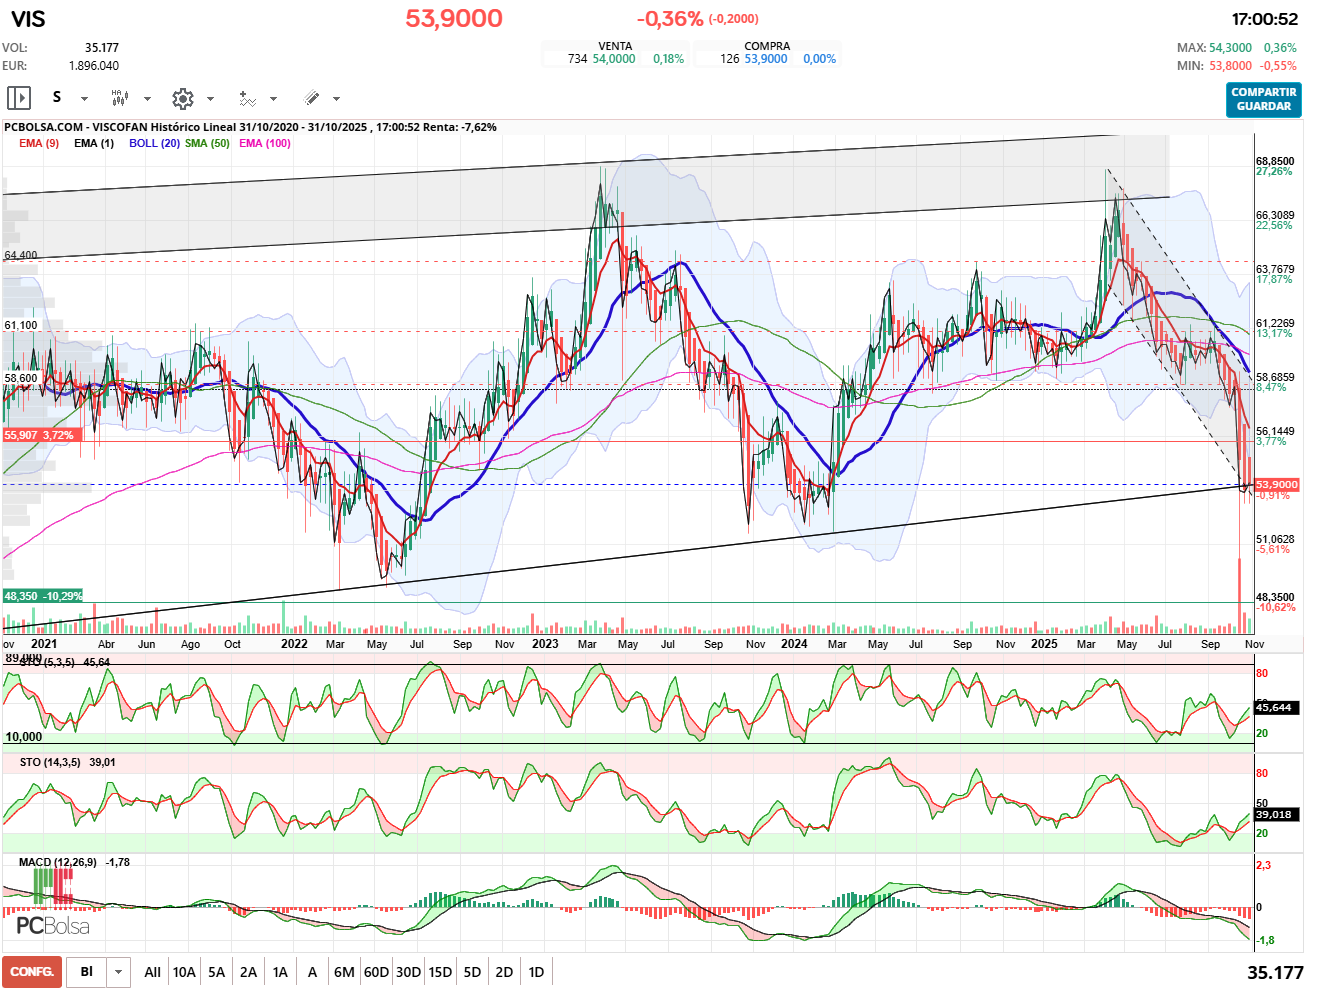Click the EMA (100) pink legend label

(x=265, y=143)
